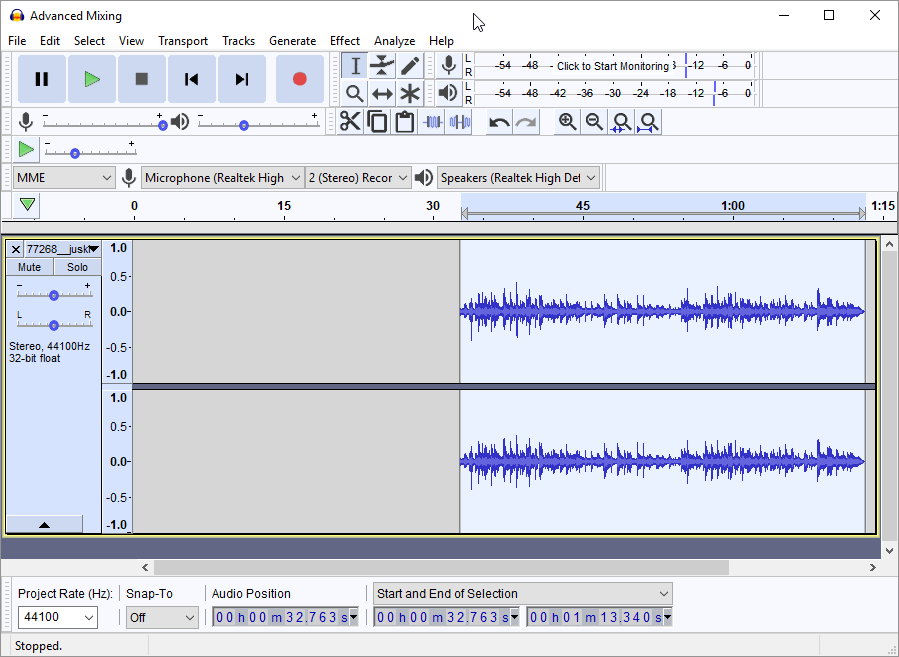
Task: Select the Envelope tool
Action: pos(382,66)
